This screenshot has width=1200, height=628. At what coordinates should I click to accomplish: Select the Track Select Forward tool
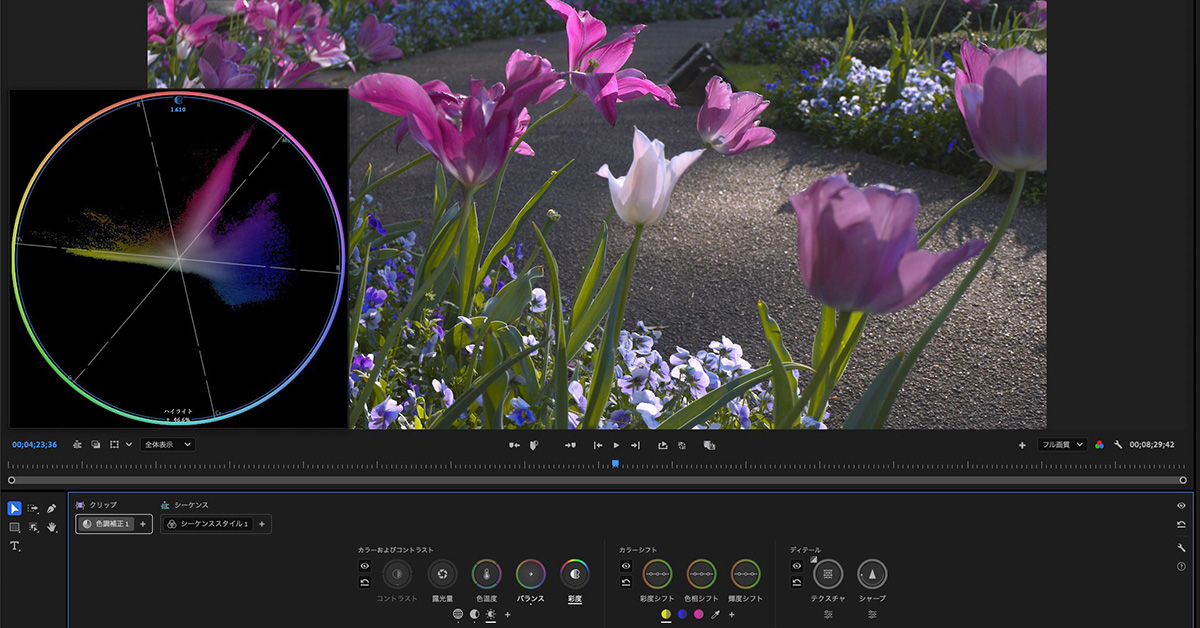[33, 508]
